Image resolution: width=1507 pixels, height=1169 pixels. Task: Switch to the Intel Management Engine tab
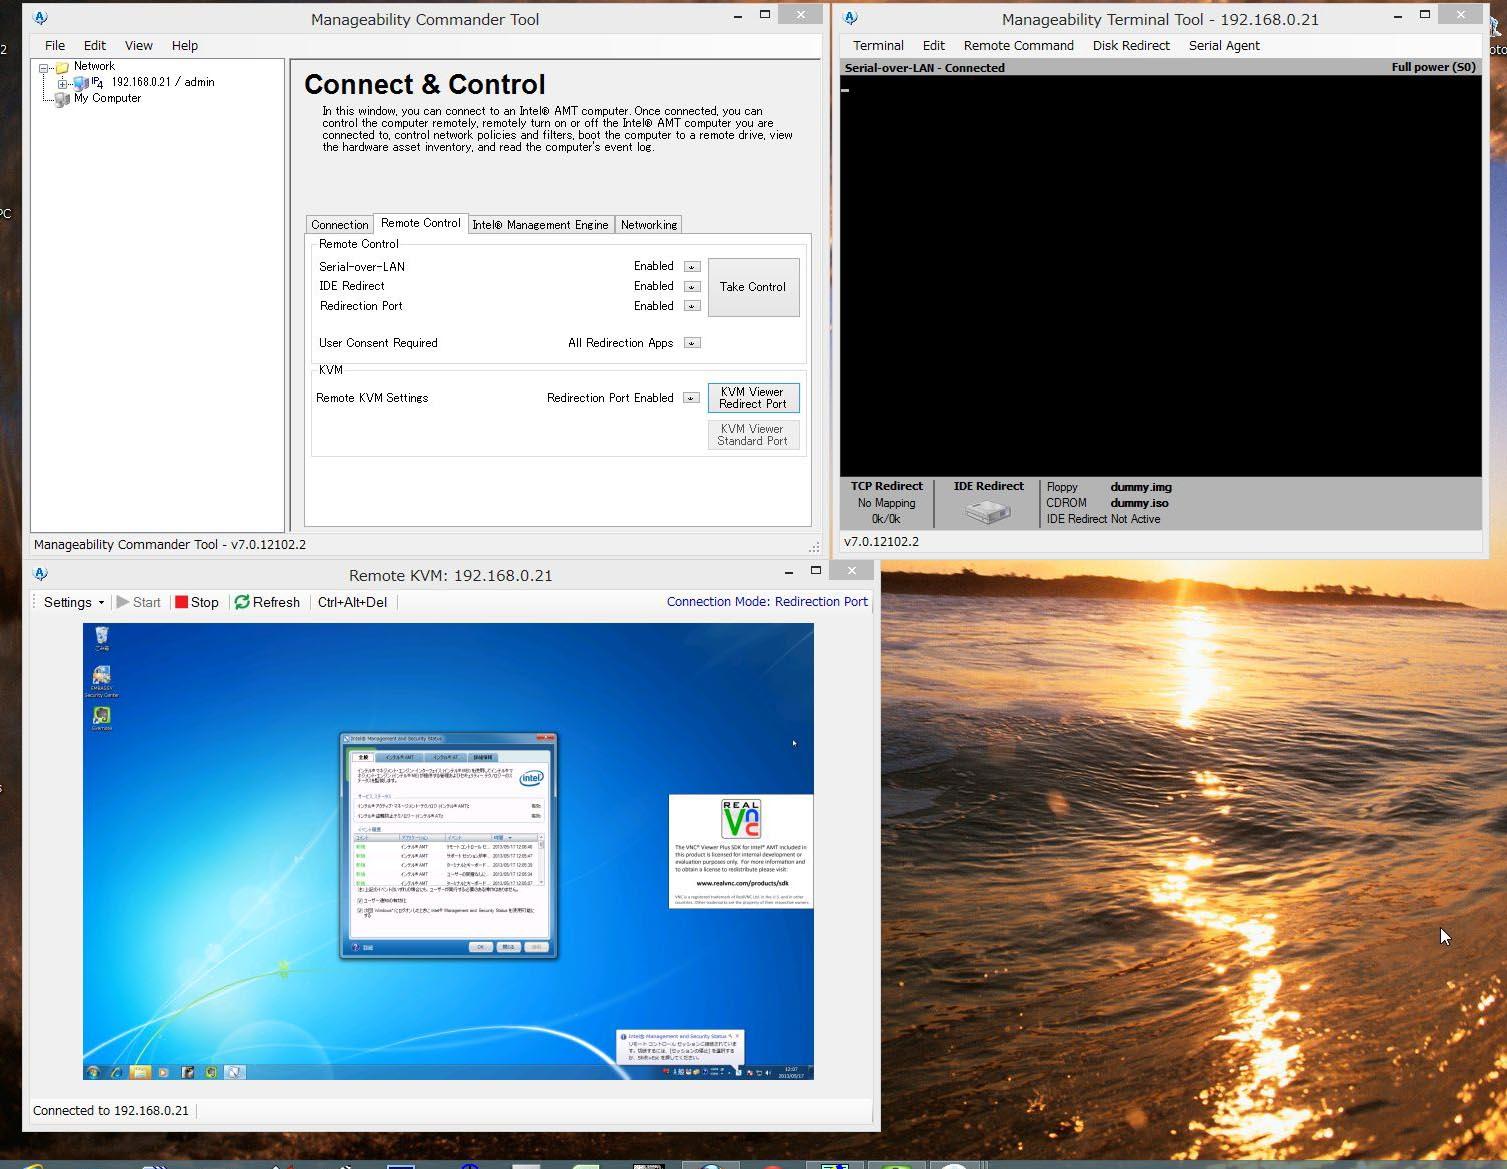coord(540,225)
